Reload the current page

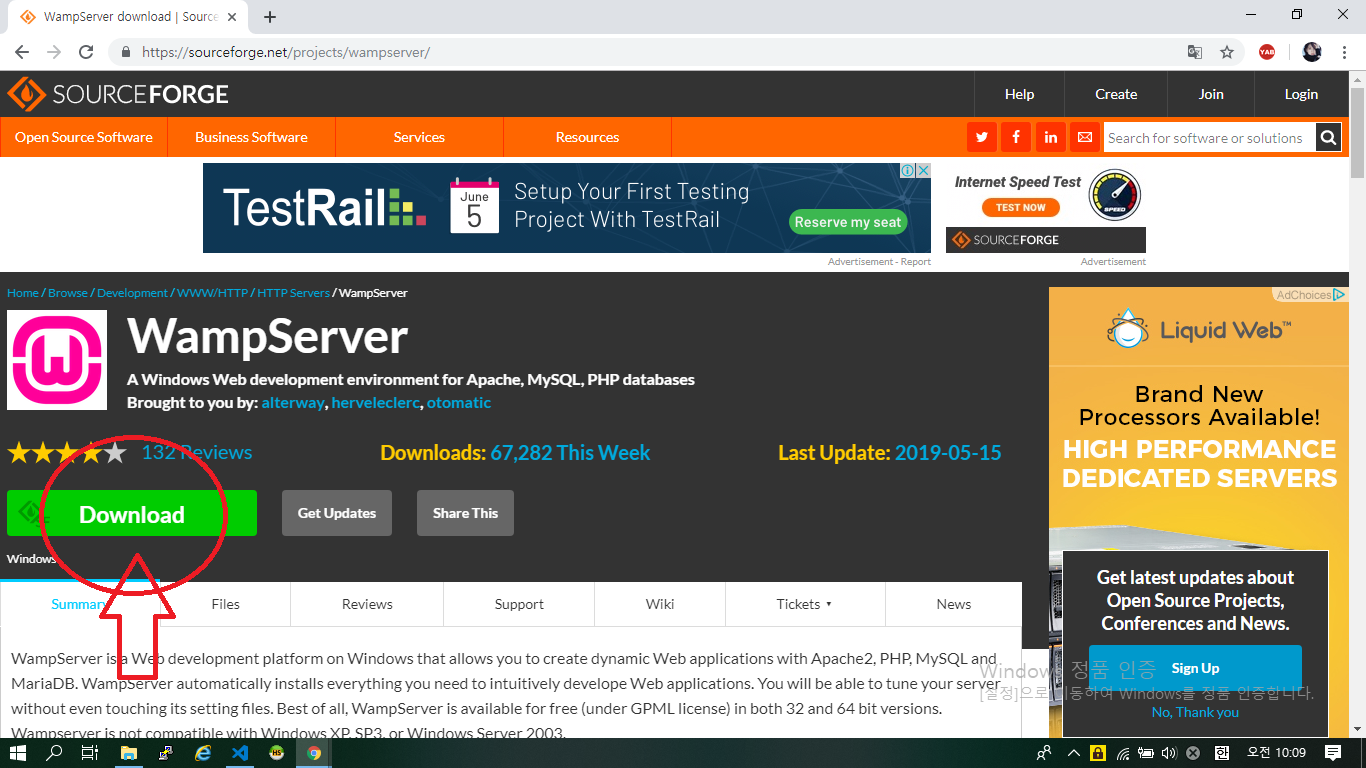[x=86, y=52]
